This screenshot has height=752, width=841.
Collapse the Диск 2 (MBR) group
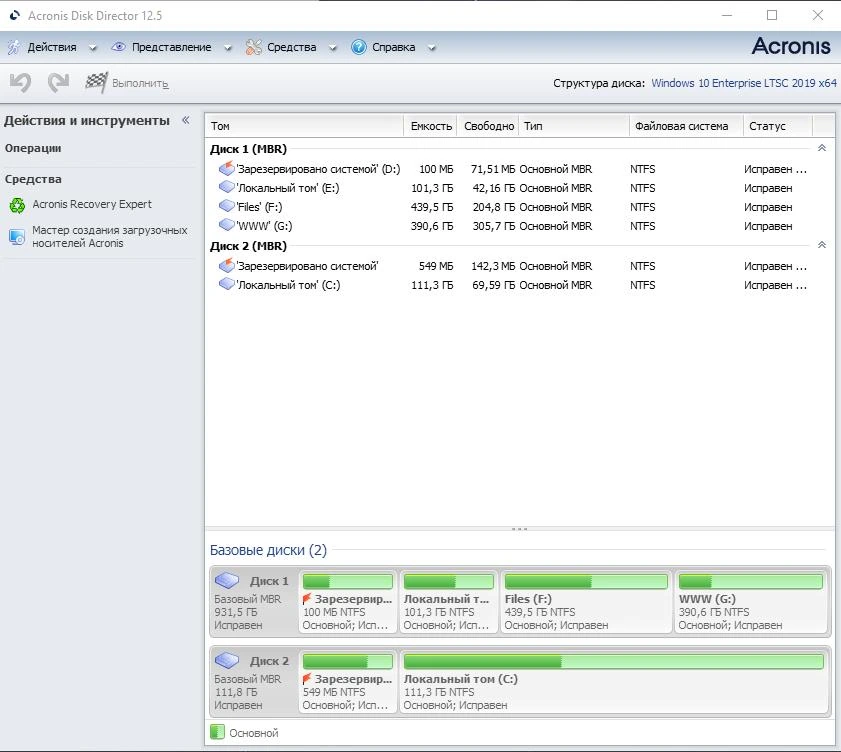click(821, 245)
